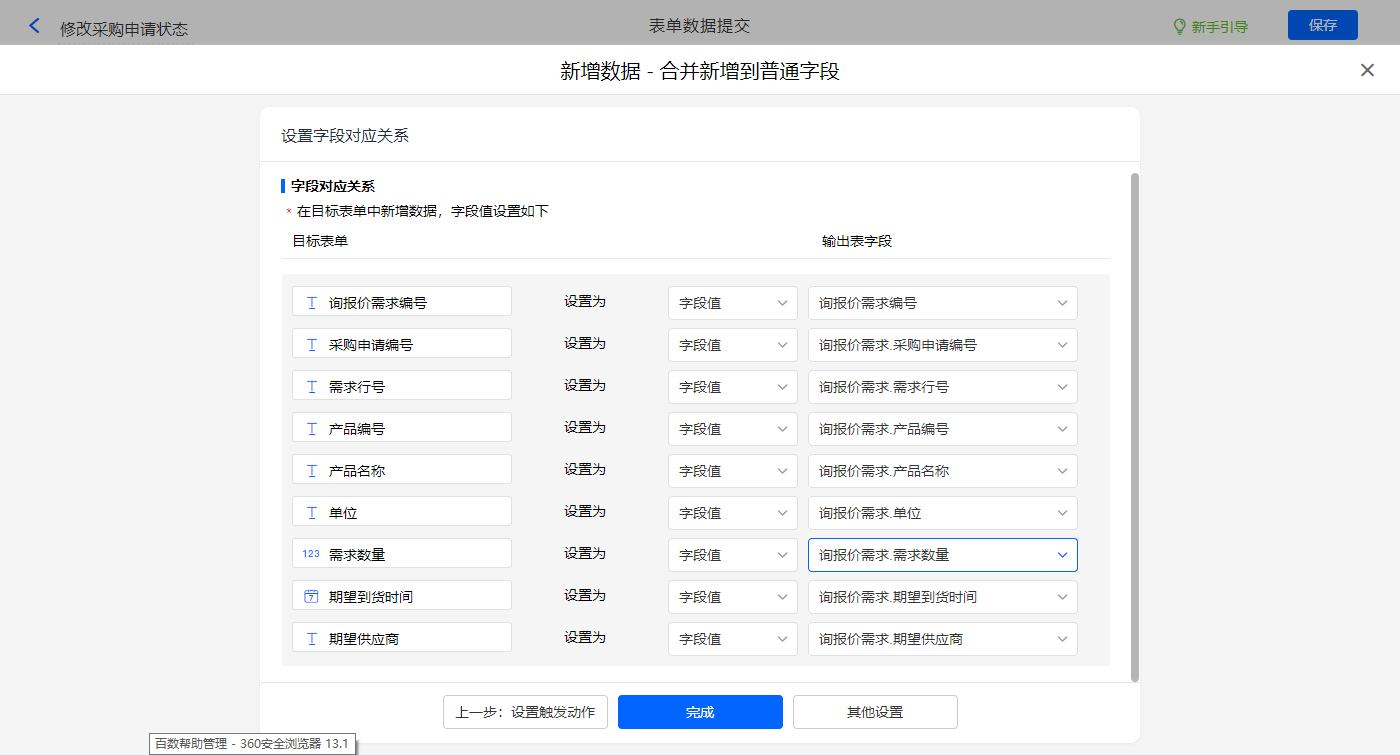Click the text type icon beside 询报价需求编号
This screenshot has height=755, width=1400.
[x=312, y=302]
